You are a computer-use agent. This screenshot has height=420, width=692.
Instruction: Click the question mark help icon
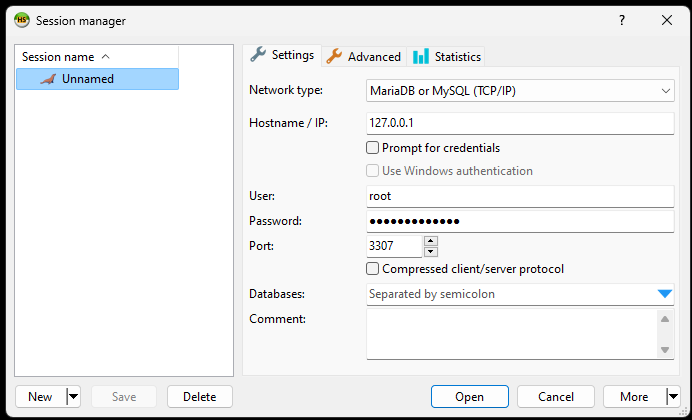(x=622, y=20)
